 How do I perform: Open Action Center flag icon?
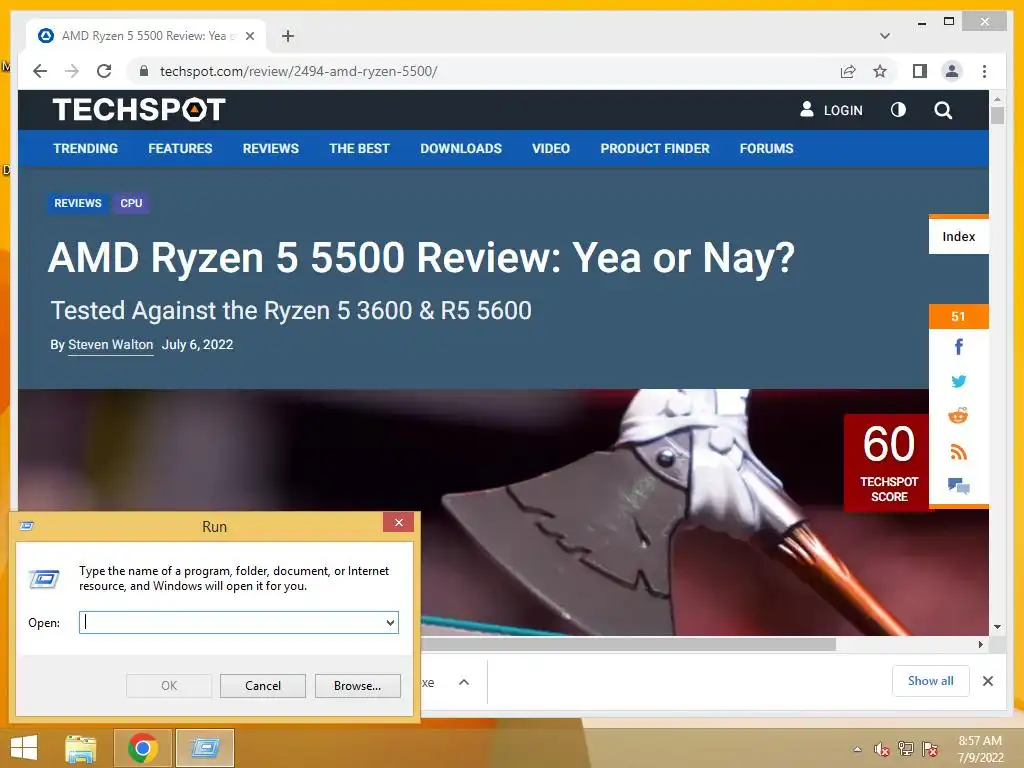[930, 749]
